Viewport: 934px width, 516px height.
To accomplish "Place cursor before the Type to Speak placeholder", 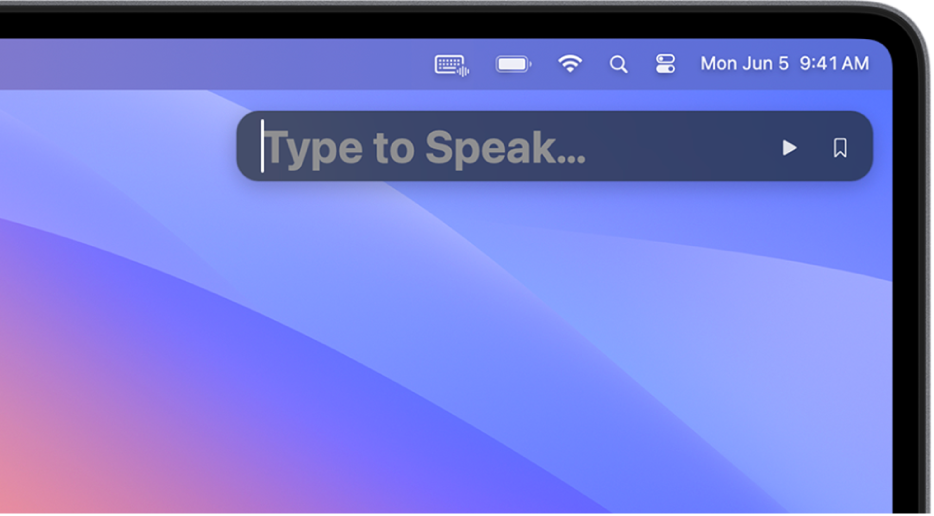I will click(x=264, y=148).
